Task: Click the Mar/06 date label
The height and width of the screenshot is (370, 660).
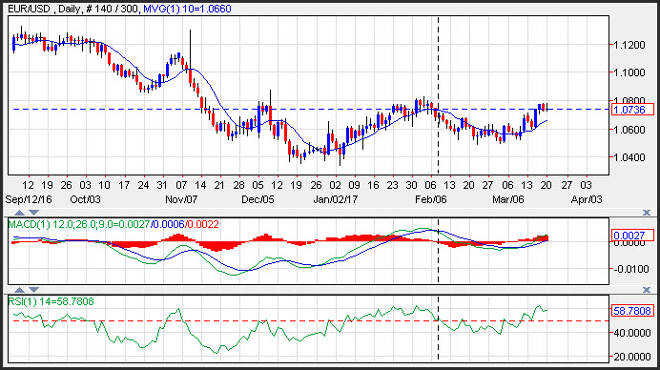Action: (508, 199)
